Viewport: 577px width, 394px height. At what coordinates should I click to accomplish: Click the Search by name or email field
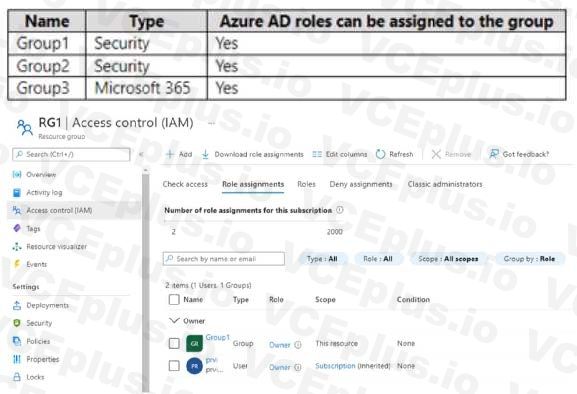pyautogui.click(x=224, y=259)
